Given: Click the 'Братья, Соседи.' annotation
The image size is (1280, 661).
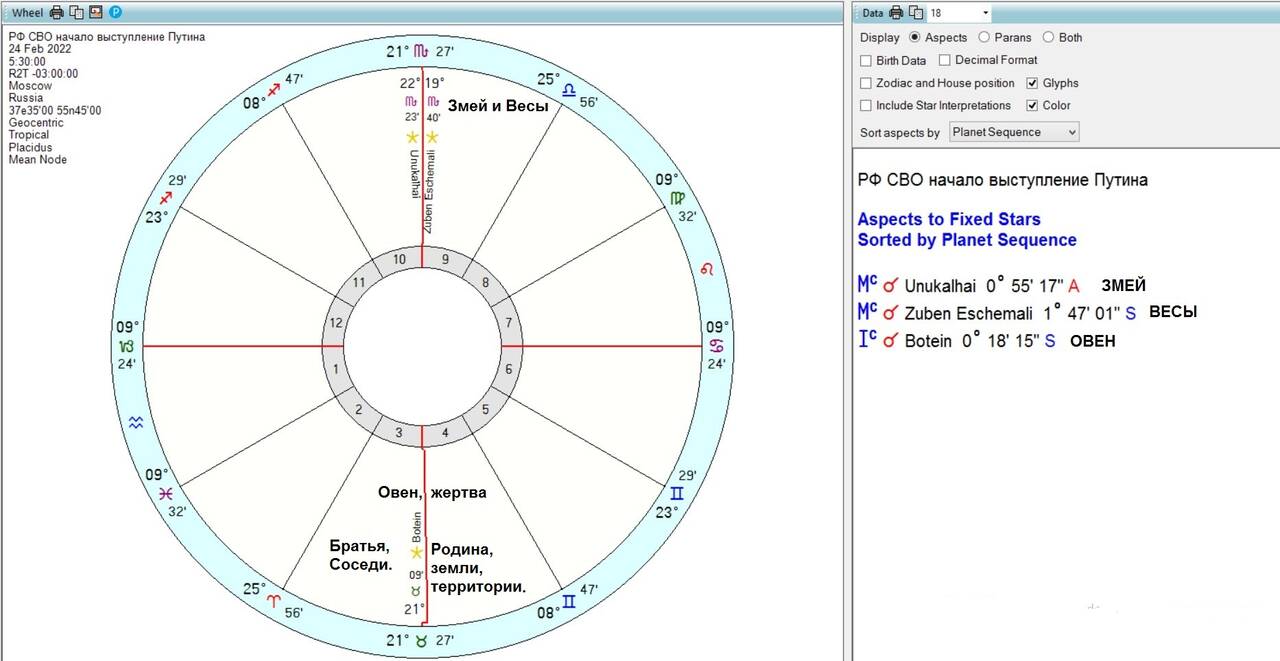Looking at the screenshot, I should (x=360, y=556).
